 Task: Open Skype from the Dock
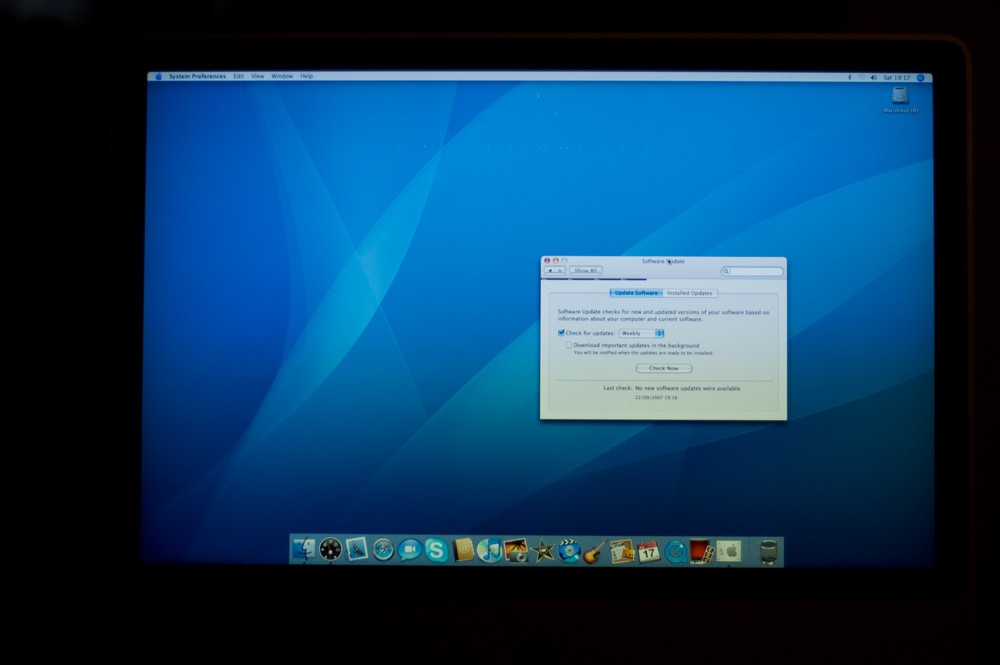tap(436, 550)
